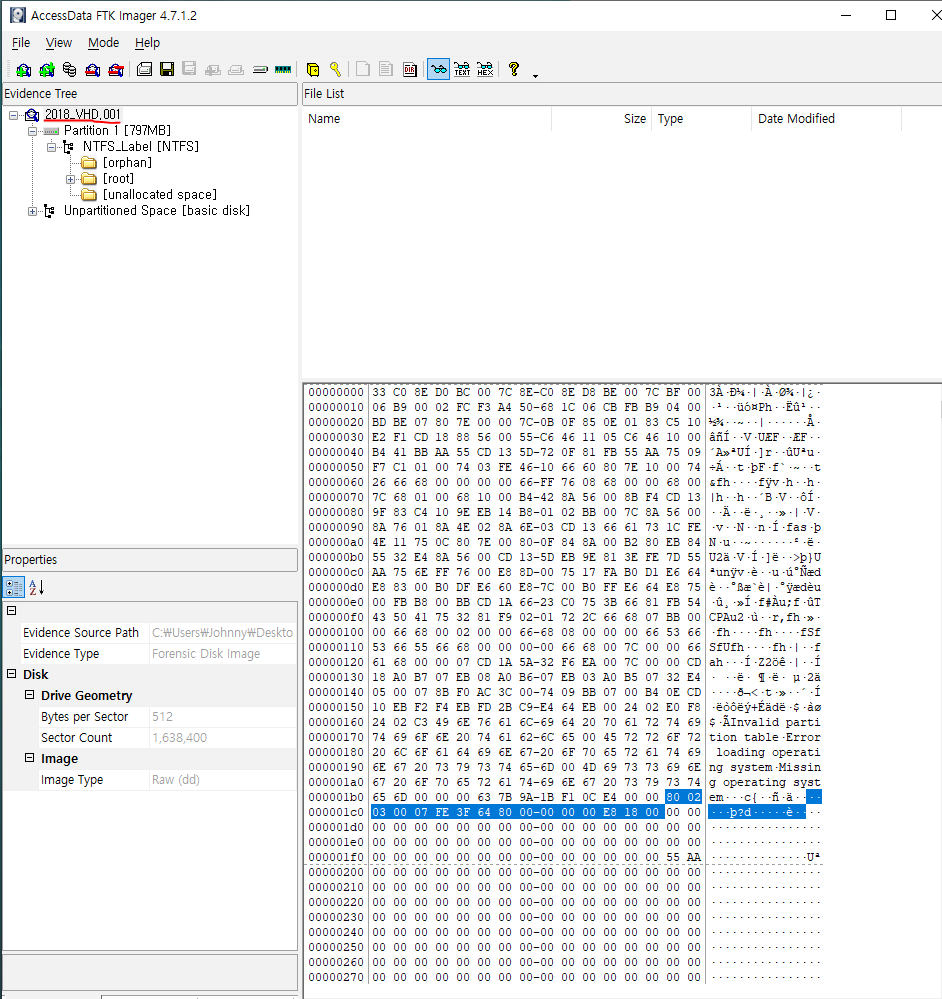Collapse the topmost unnamed properties section

[x=11, y=610]
